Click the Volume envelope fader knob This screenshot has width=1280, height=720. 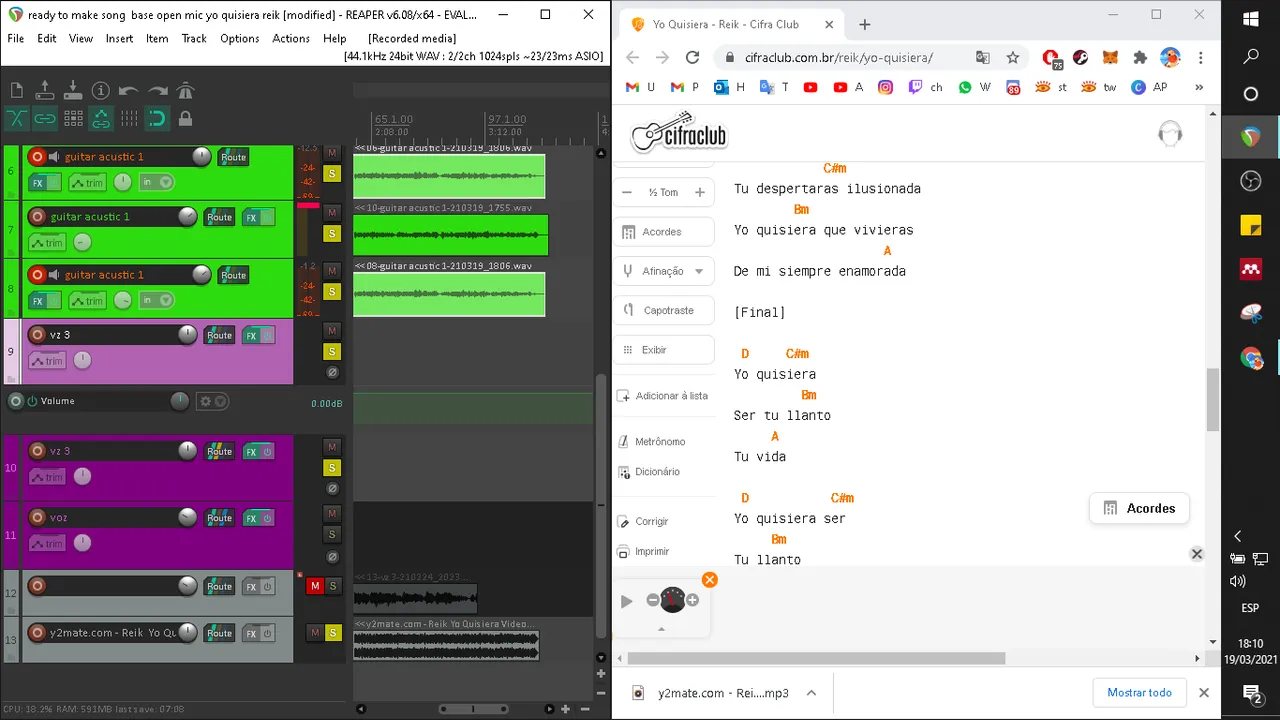tap(179, 401)
